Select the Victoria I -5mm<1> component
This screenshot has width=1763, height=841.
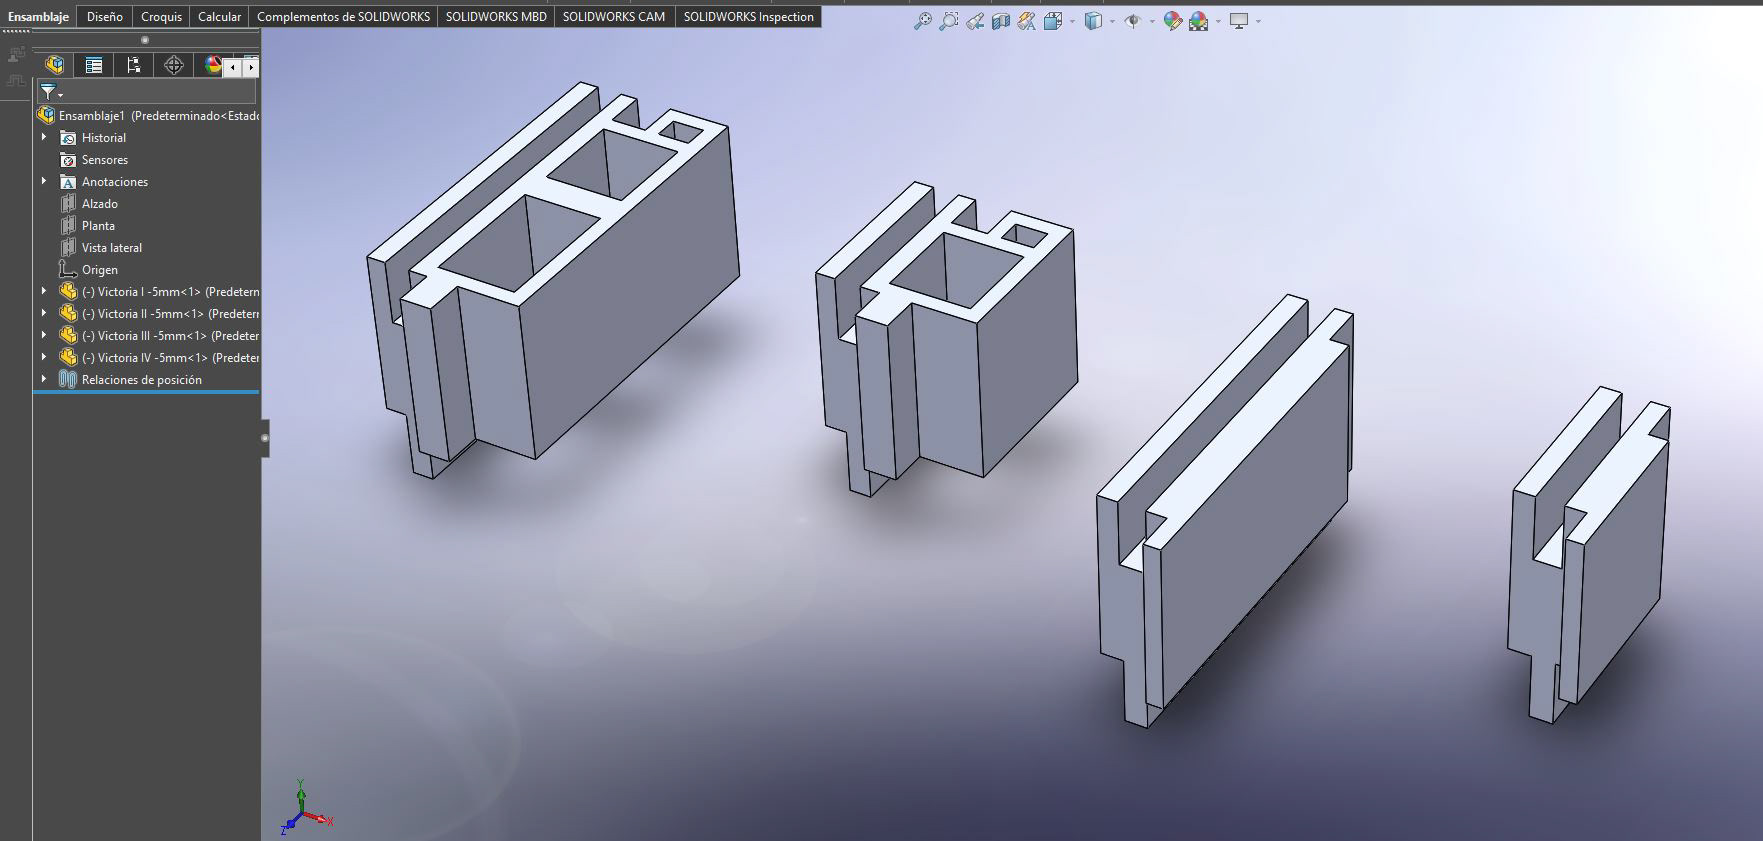click(x=170, y=292)
